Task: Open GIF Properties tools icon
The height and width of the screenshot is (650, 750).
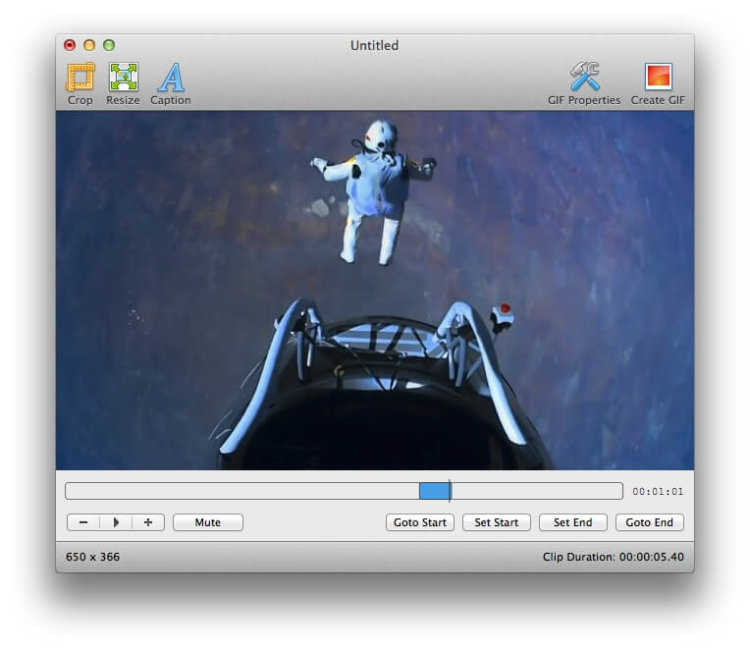Action: [585, 76]
